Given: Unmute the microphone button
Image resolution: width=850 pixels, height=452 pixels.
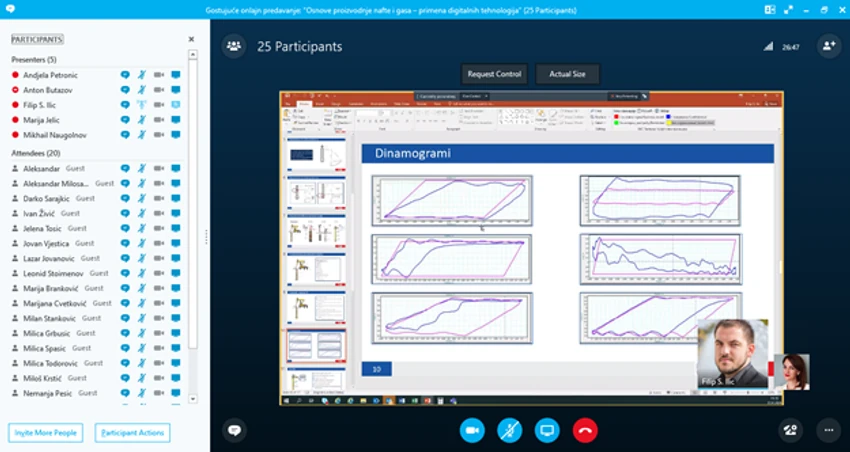Looking at the screenshot, I should point(510,431).
